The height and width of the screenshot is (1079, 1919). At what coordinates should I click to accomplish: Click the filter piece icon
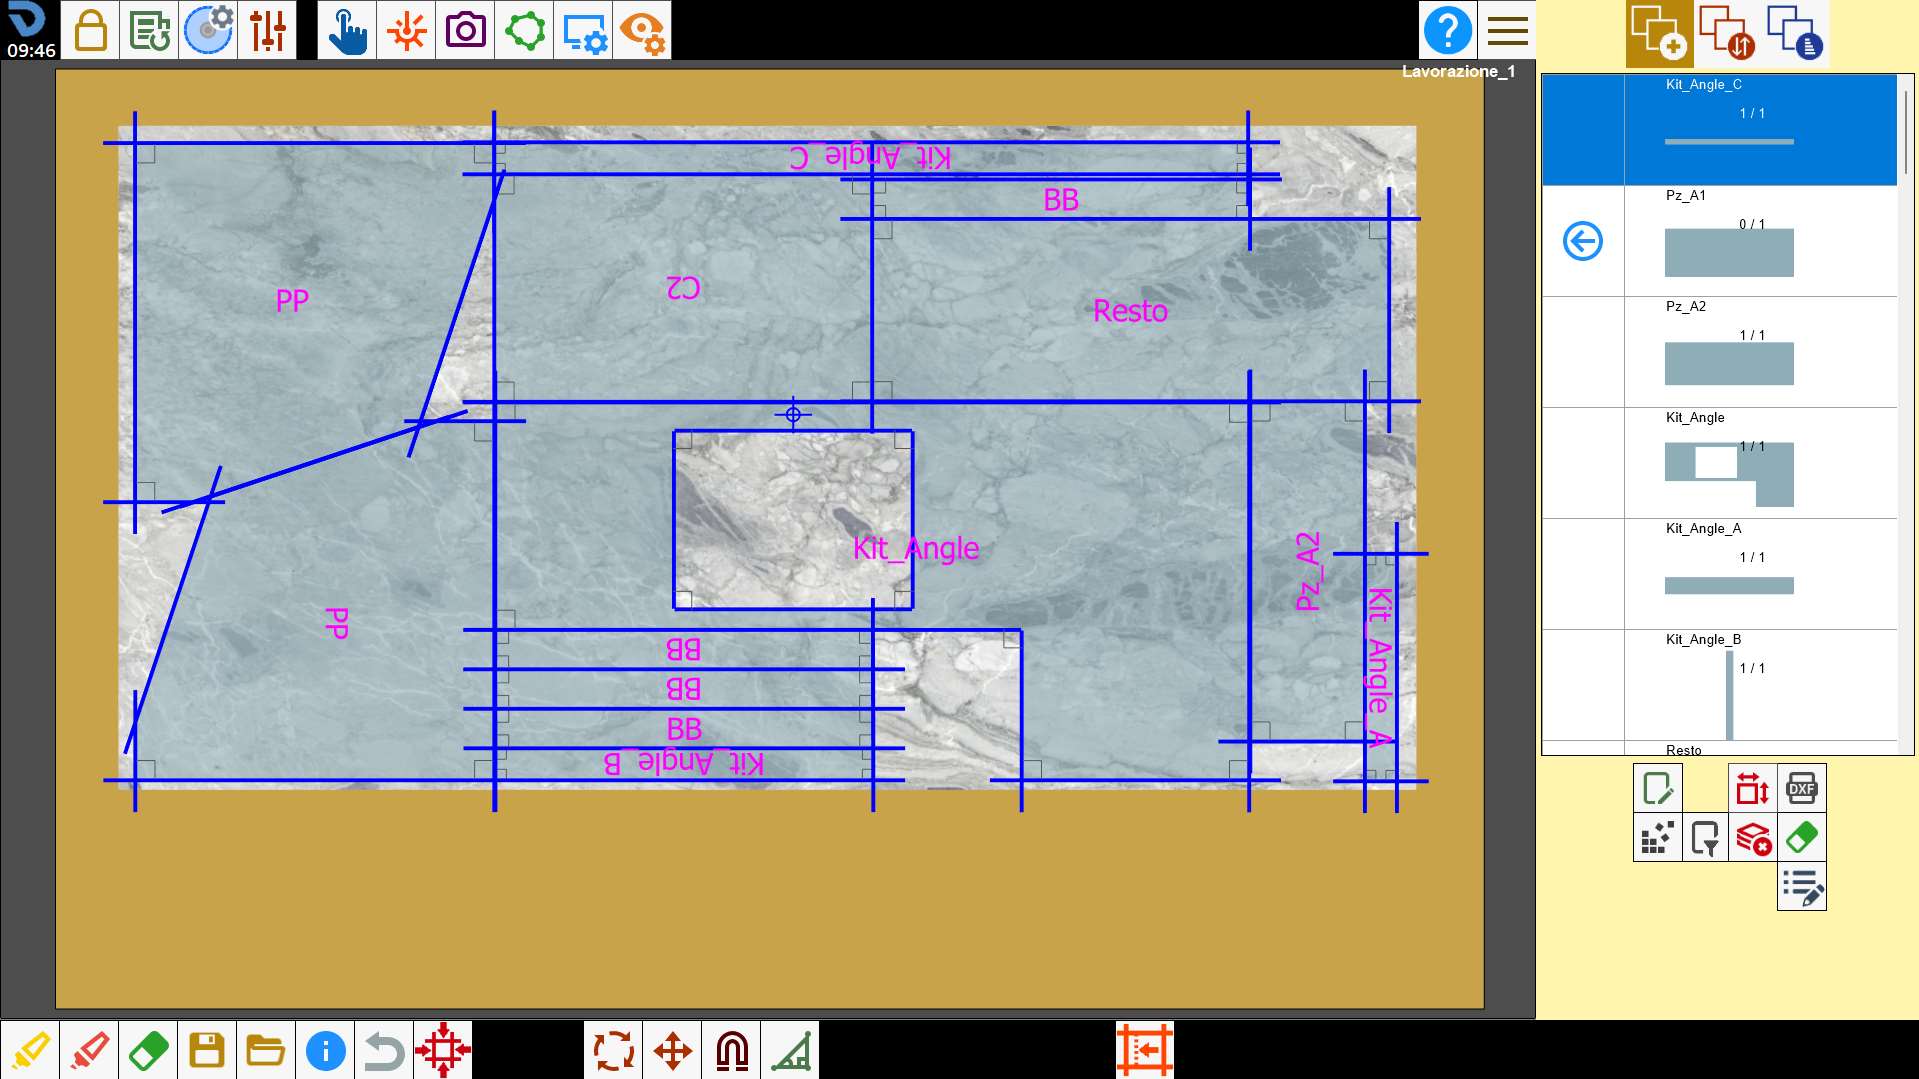pyautogui.click(x=1705, y=837)
